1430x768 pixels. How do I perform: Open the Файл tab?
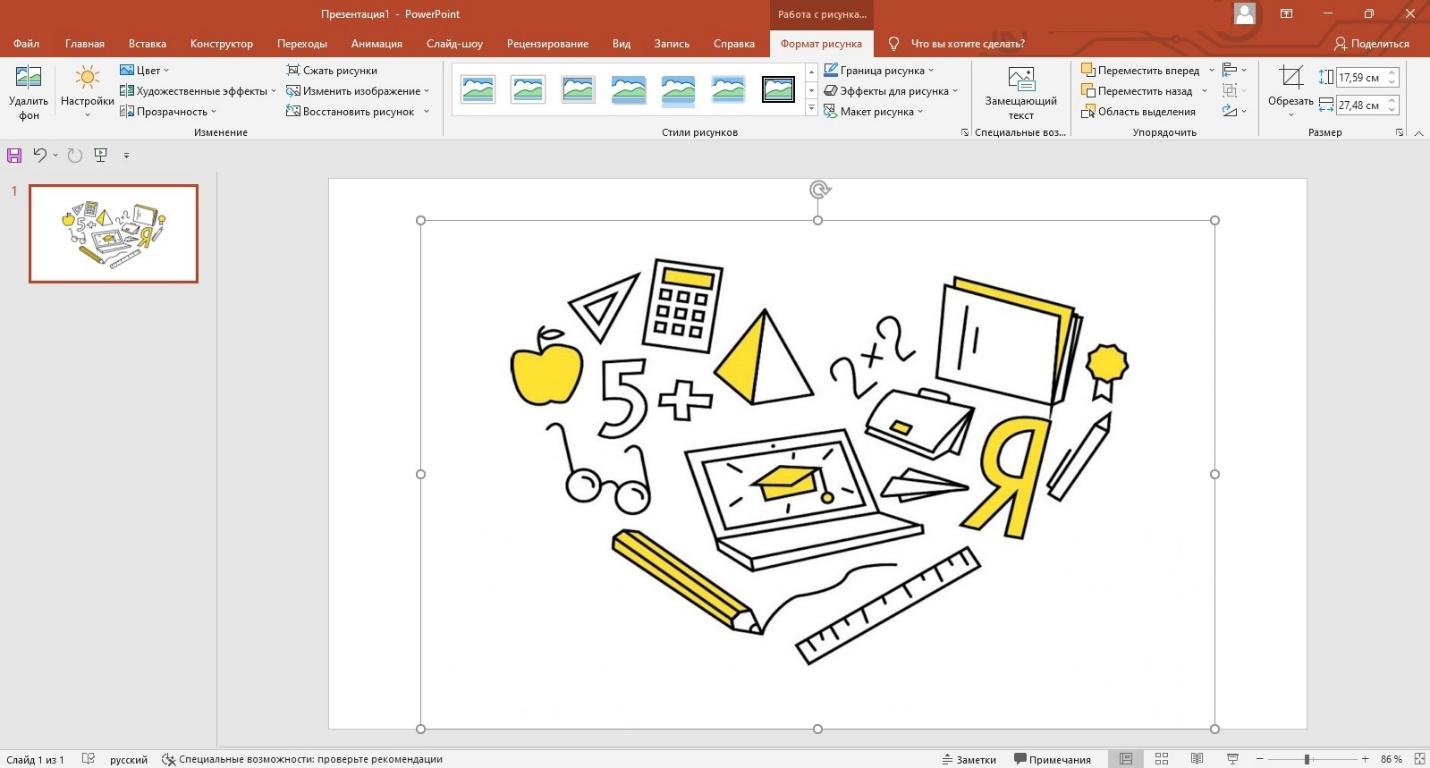(x=26, y=44)
